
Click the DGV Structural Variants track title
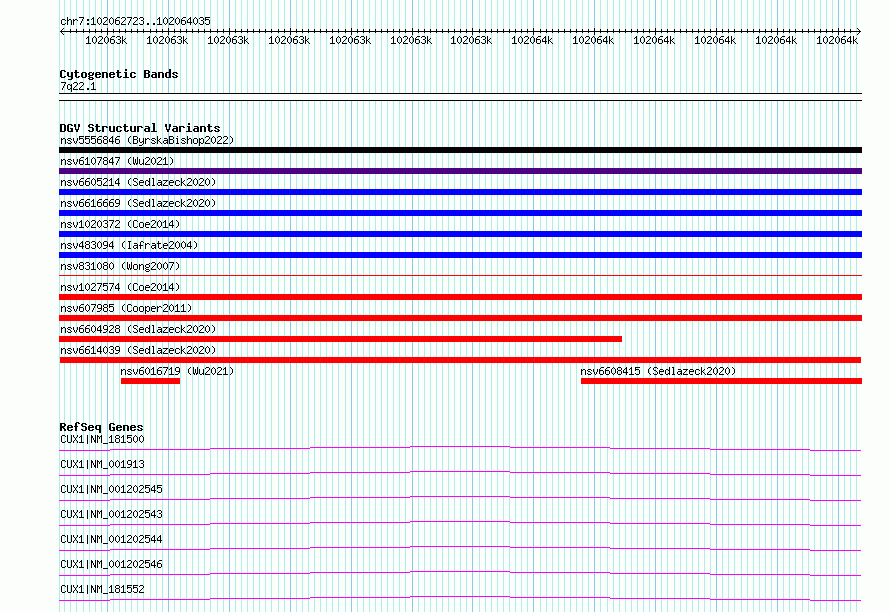coord(140,128)
